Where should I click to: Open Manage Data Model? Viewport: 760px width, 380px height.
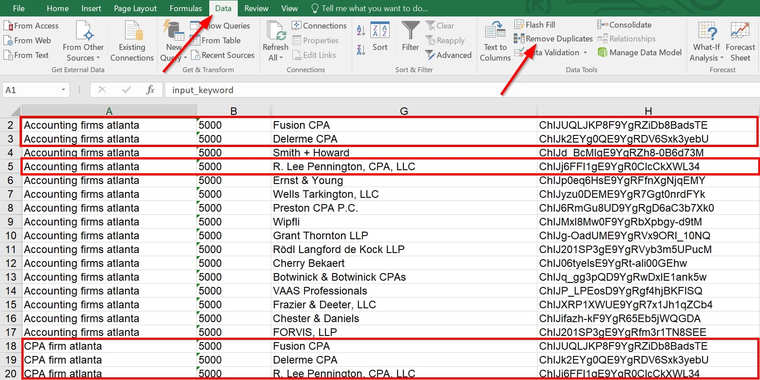coord(640,52)
